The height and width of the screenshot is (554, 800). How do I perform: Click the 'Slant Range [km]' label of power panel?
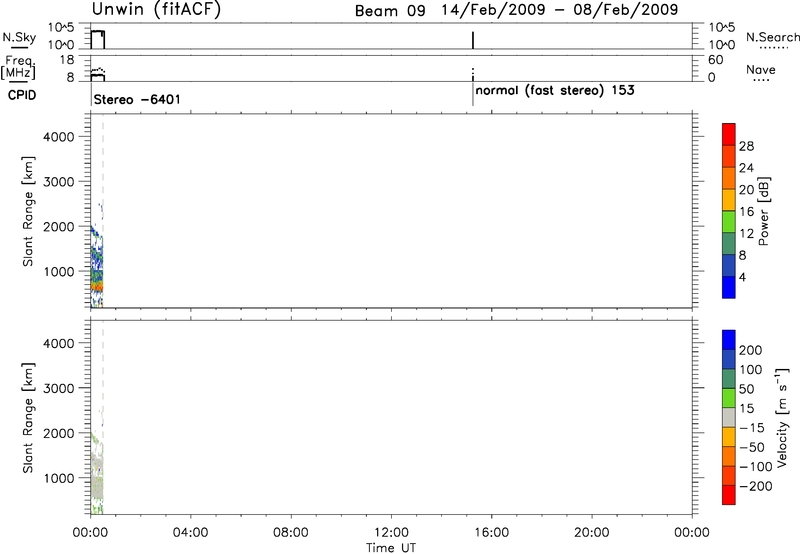tap(28, 211)
